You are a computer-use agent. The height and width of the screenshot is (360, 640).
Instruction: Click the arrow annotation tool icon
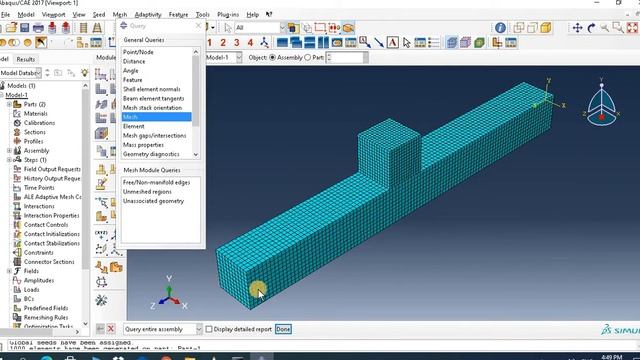click(378, 42)
